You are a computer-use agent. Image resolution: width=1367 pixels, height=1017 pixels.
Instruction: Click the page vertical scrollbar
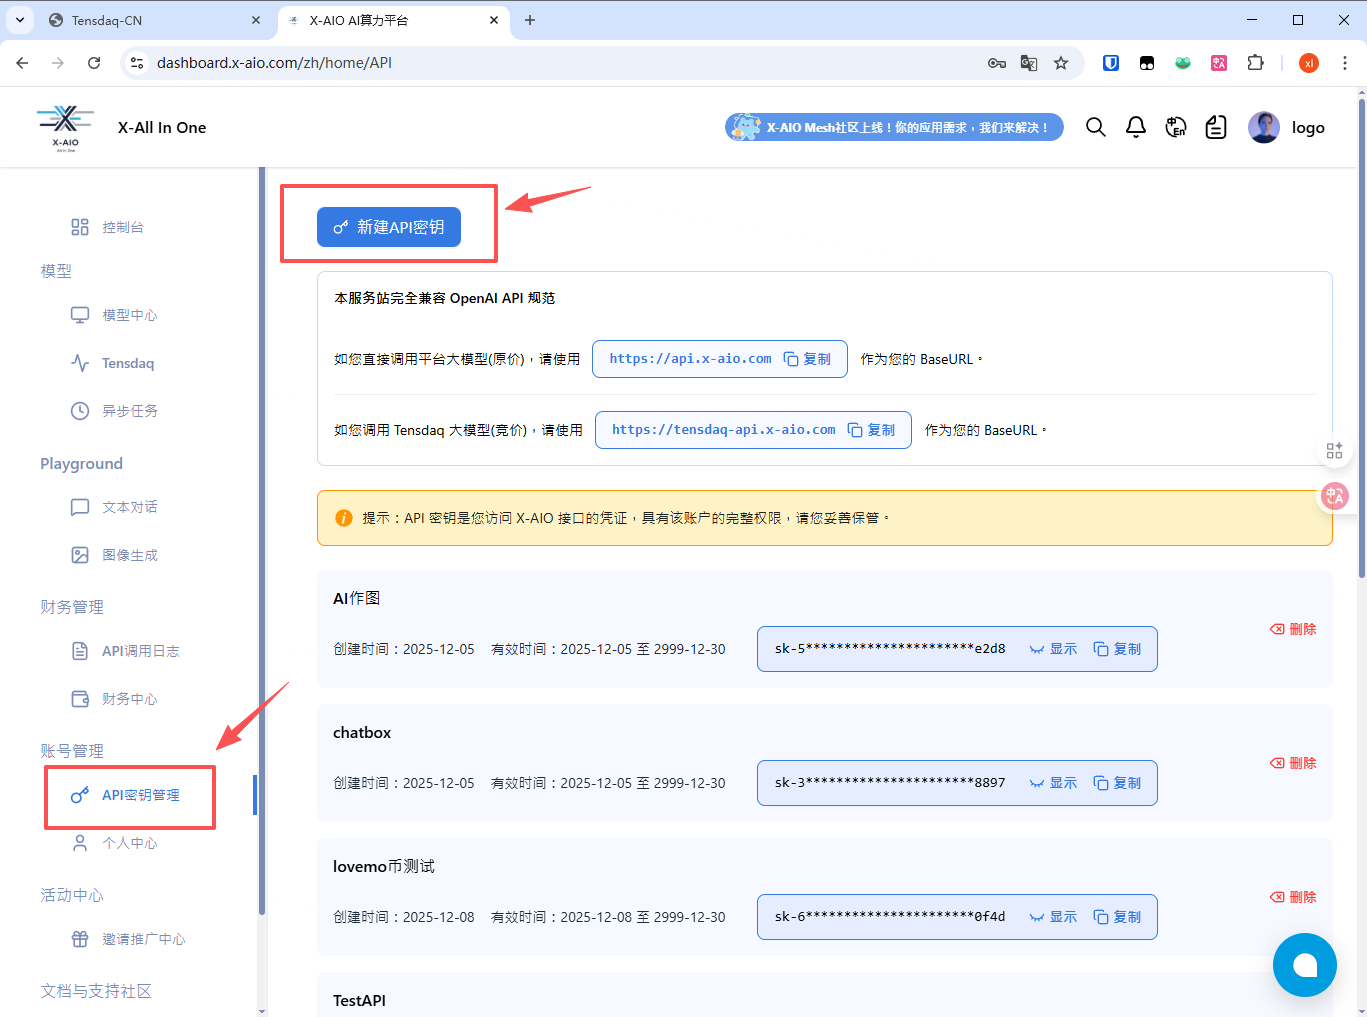1362,338
